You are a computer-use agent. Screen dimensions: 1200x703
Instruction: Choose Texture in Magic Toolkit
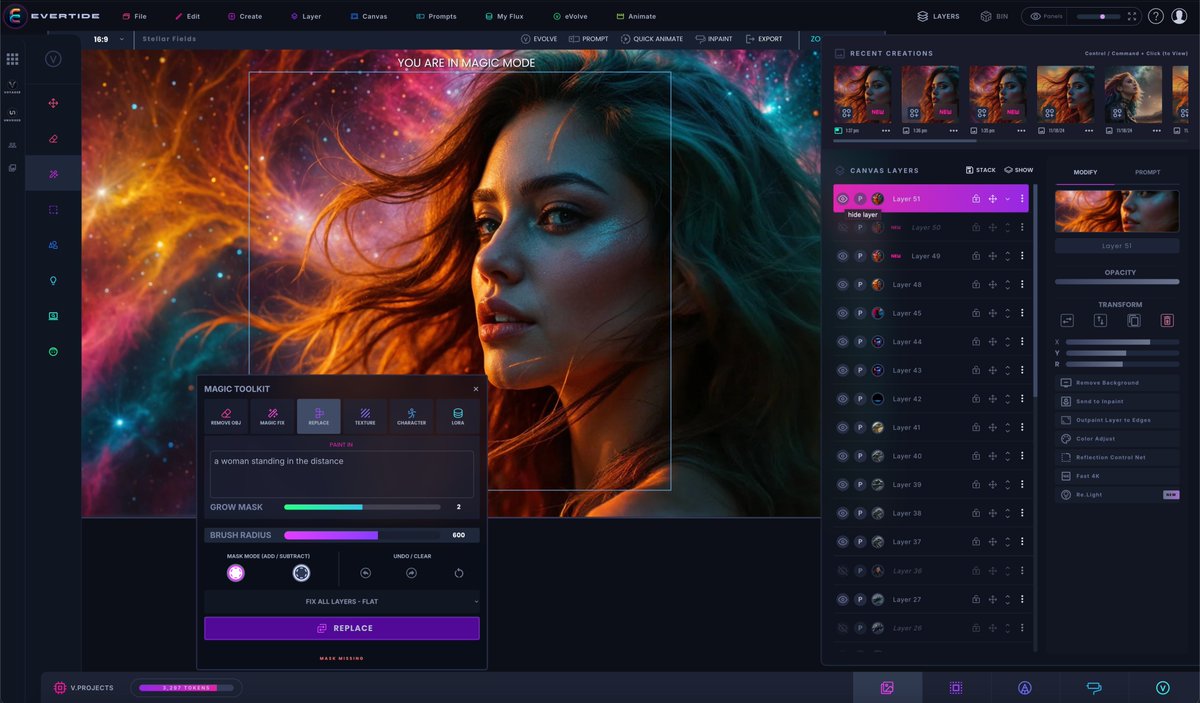click(365, 416)
